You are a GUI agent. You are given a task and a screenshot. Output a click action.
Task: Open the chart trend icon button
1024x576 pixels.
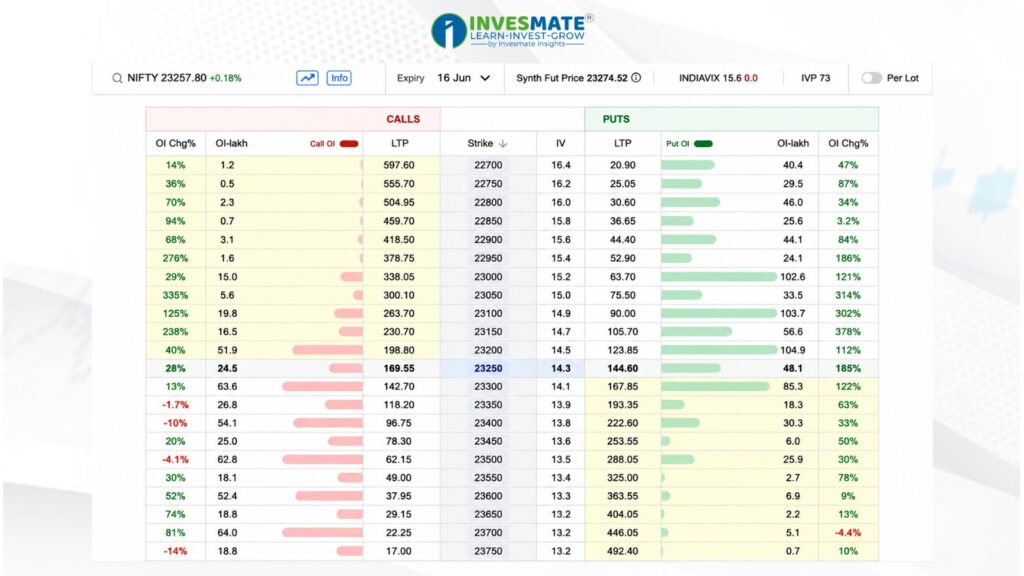pyautogui.click(x=307, y=78)
